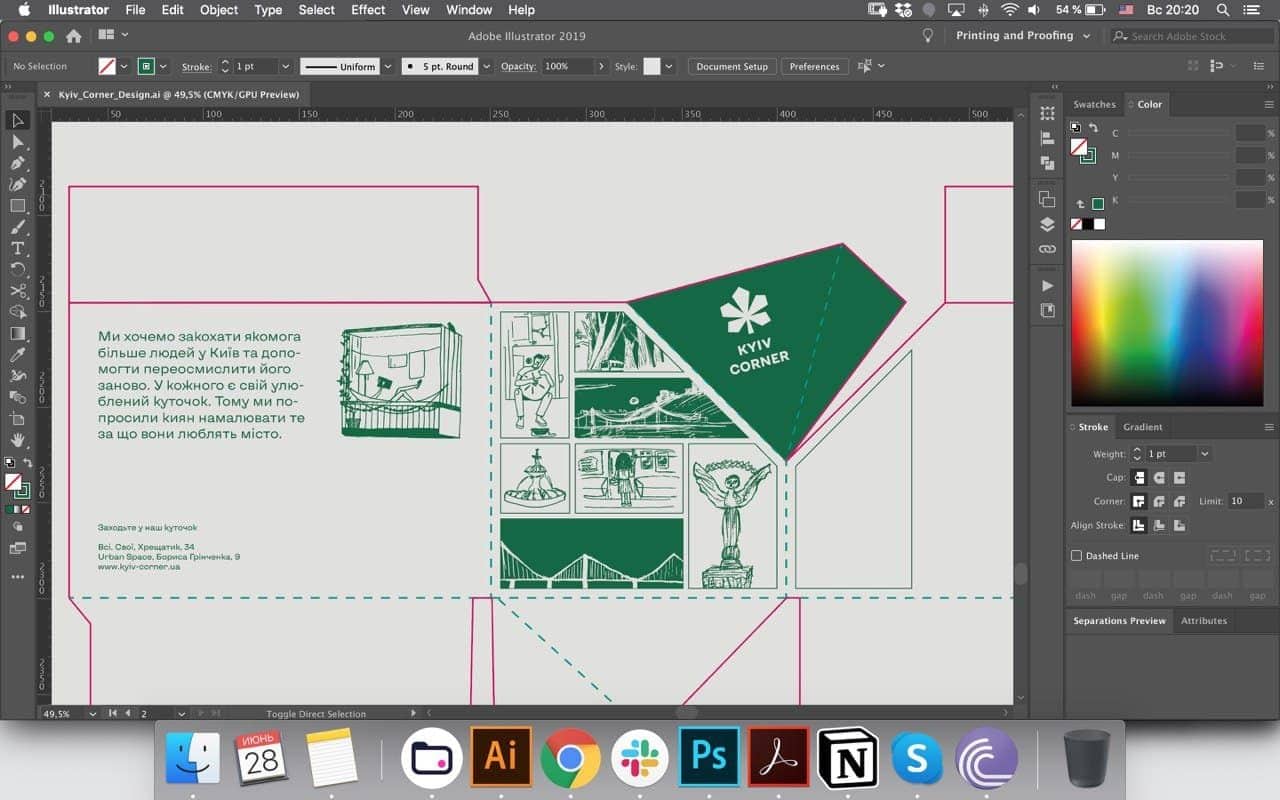Select the Rotate tool
This screenshot has height=800, width=1280.
pos(18,270)
